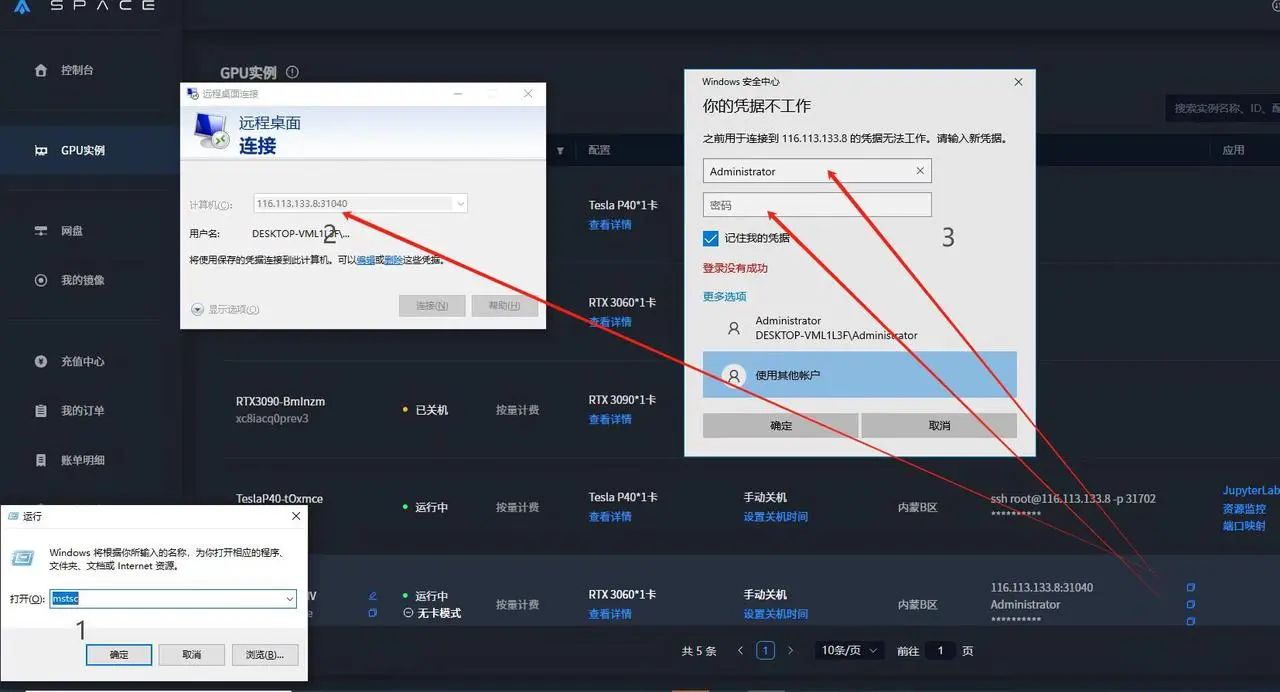Select 使用其他帐户 option
The image size is (1280, 692).
[860, 375]
